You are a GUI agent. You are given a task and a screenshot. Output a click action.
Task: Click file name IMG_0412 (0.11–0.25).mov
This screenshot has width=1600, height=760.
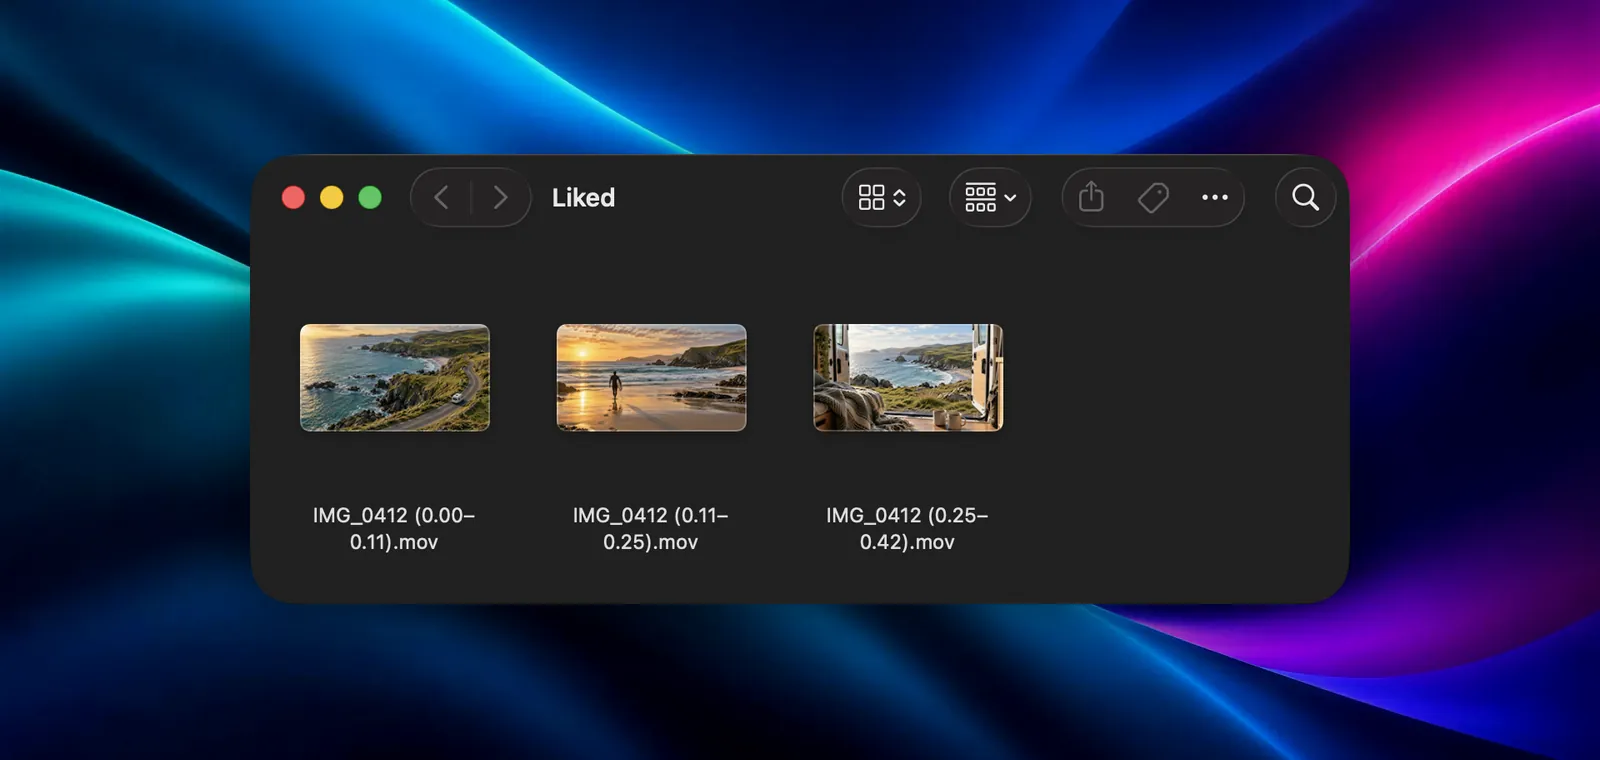click(651, 528)
